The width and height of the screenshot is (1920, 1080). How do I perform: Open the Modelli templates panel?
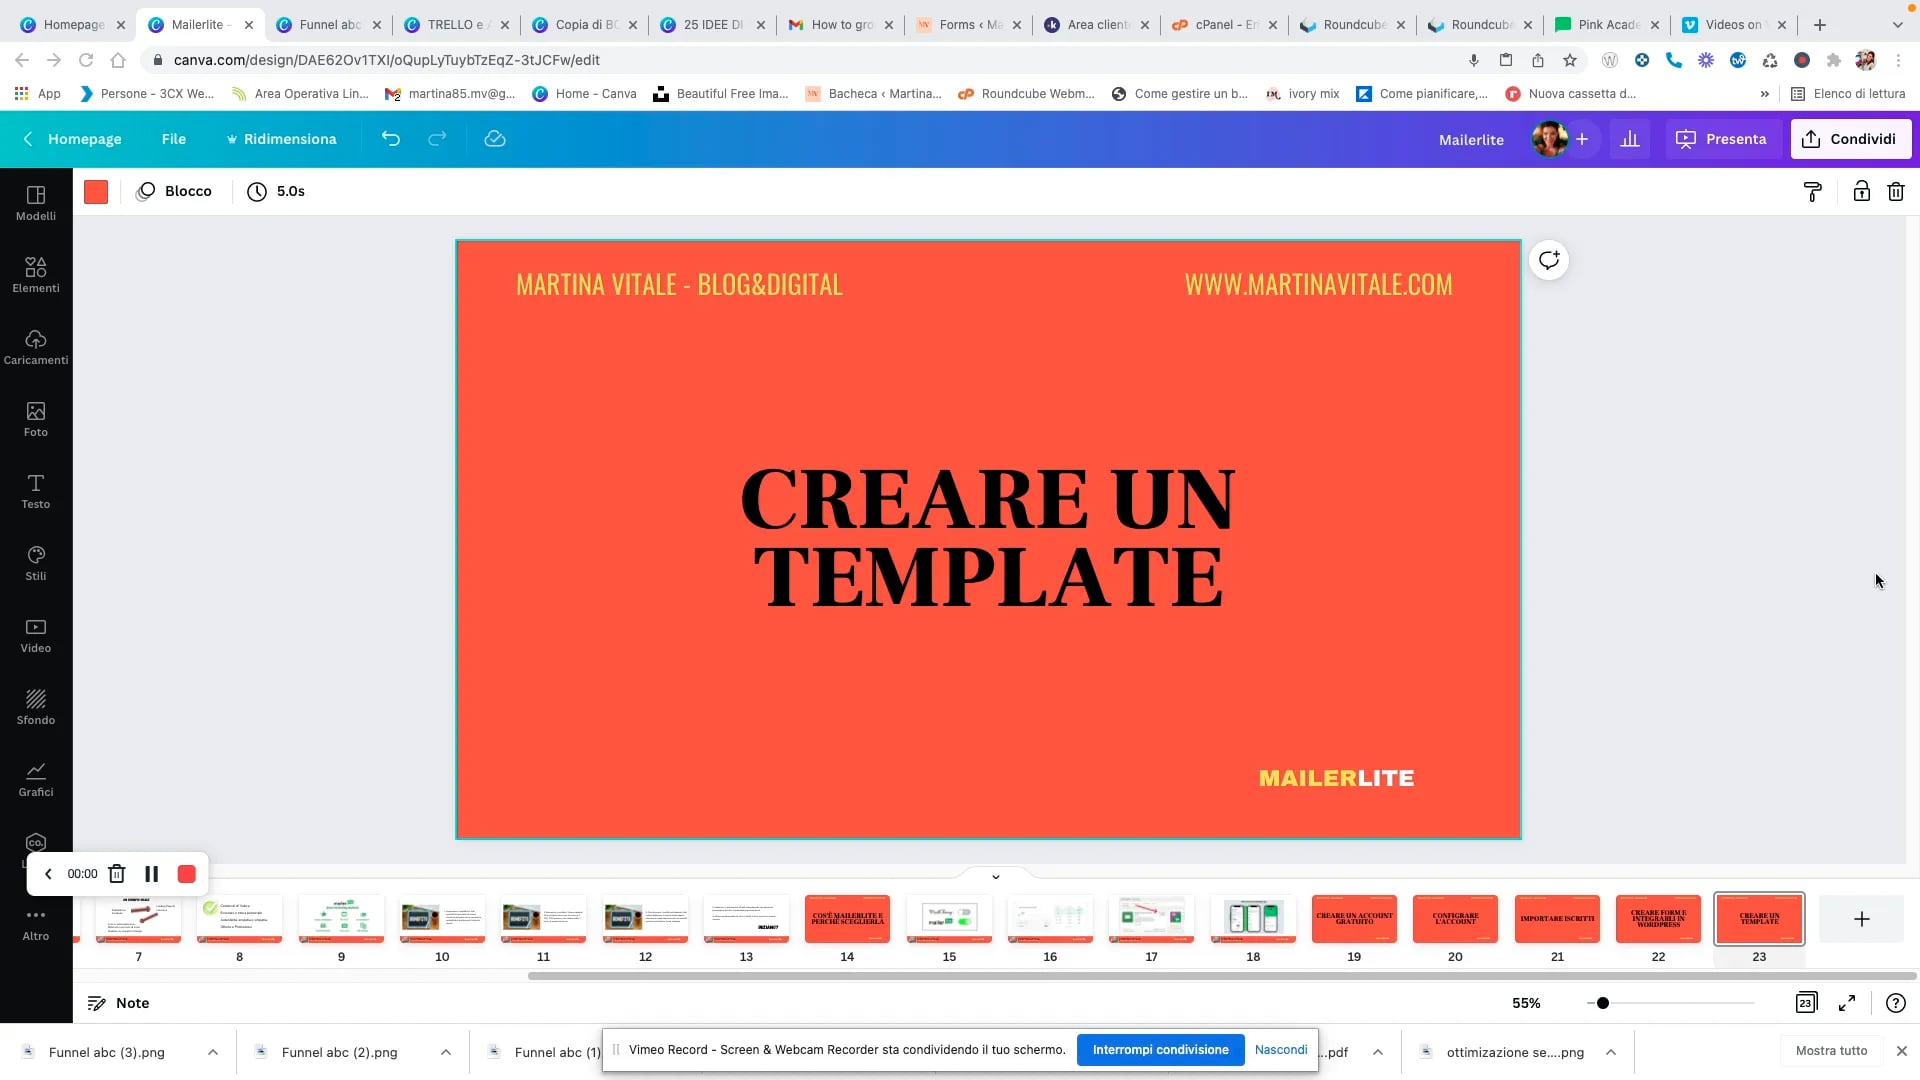[36, 203]
